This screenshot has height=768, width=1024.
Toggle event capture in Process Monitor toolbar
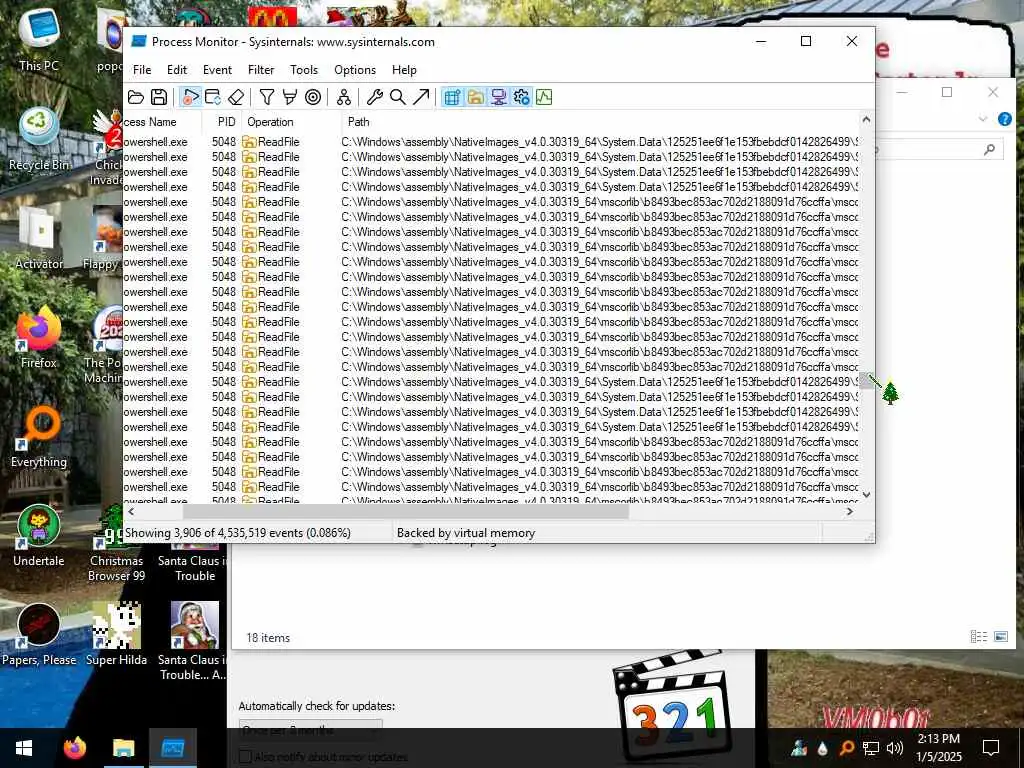pyautogui.click(x=190, y=97)
